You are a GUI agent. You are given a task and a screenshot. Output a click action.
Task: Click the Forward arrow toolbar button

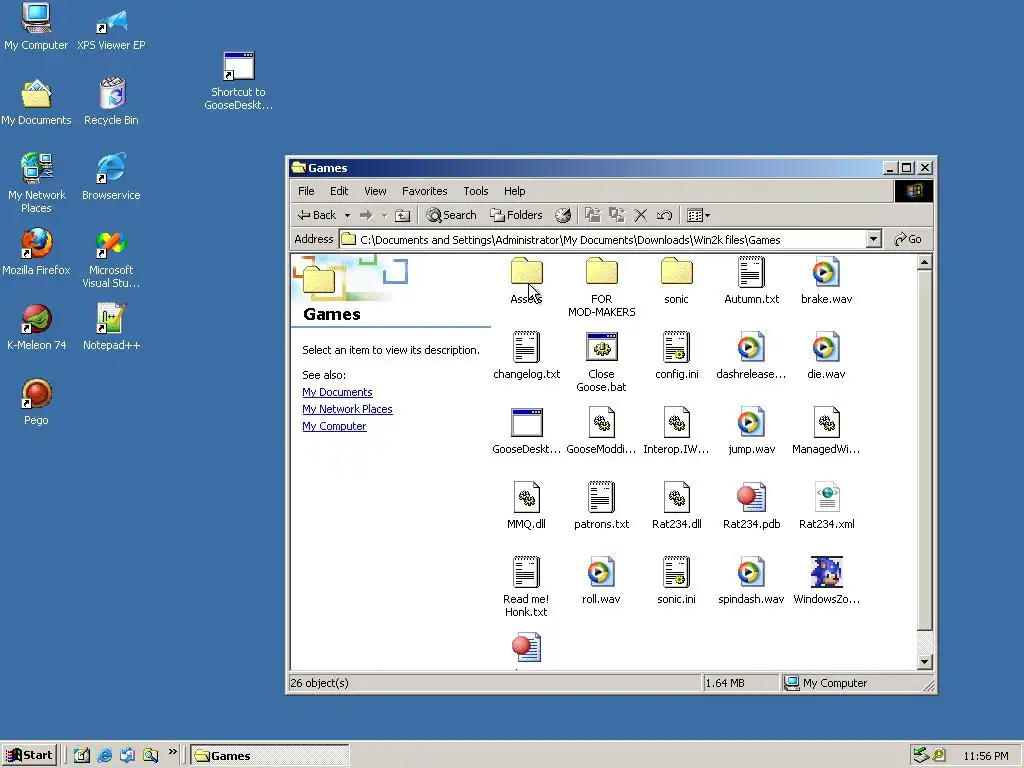coord(366,215)
